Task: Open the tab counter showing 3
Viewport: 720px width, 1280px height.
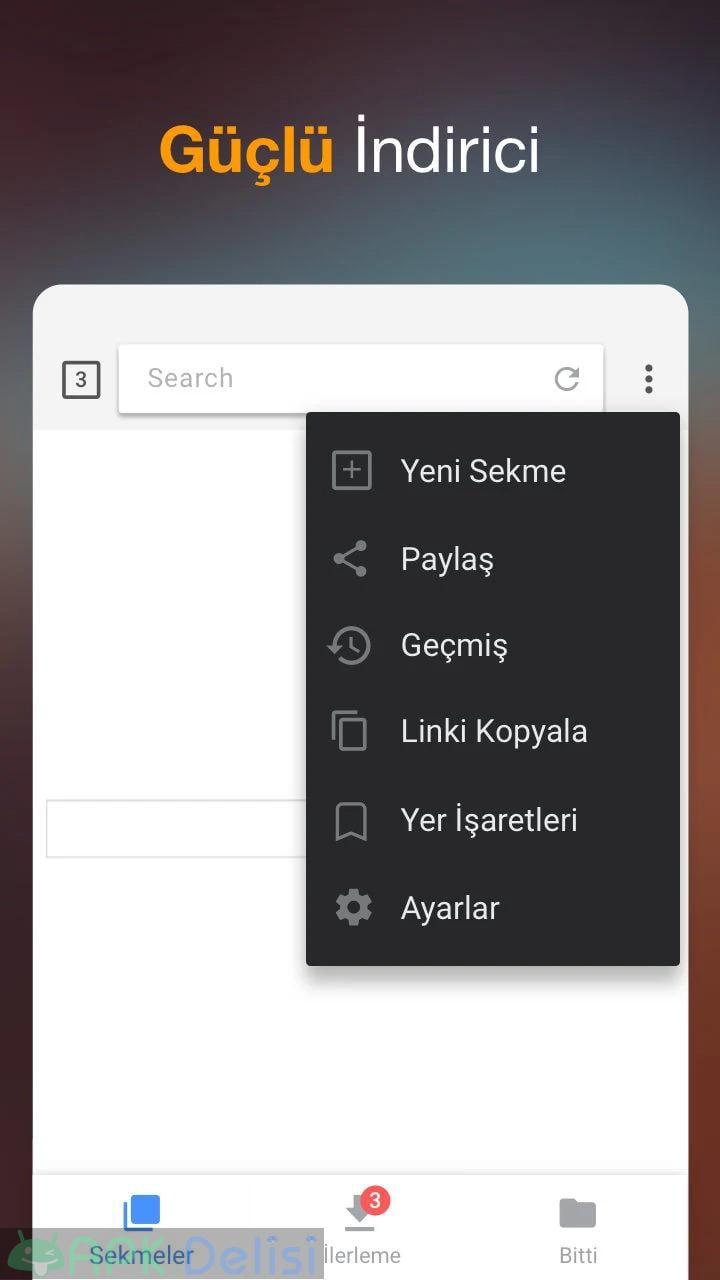Action: [x=81, y=380]
